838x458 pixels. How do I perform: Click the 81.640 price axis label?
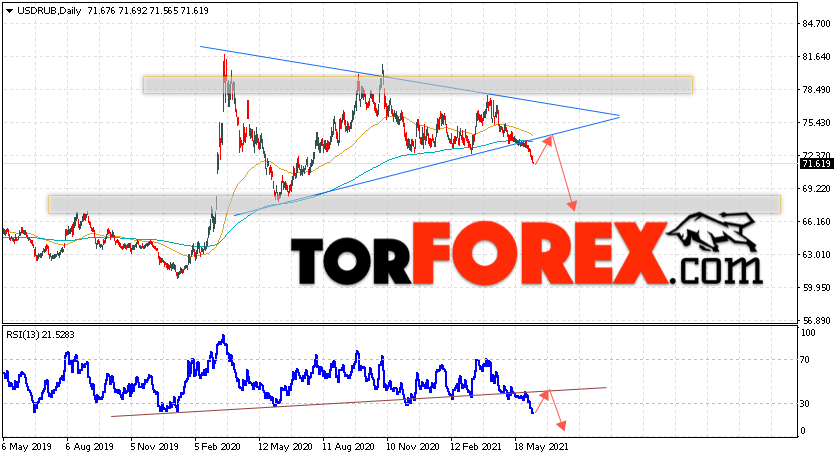[x=816, y=57]
